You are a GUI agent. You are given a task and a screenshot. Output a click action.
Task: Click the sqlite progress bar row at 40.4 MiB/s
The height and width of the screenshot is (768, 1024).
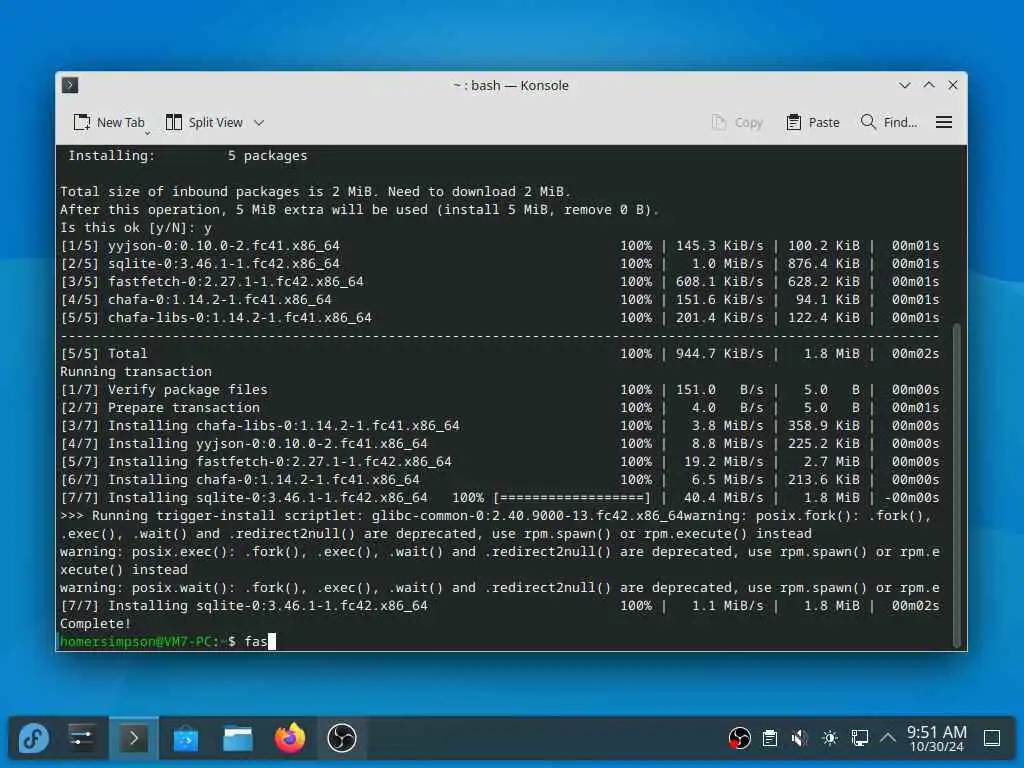pyautogui.click(x=500, y=498)
